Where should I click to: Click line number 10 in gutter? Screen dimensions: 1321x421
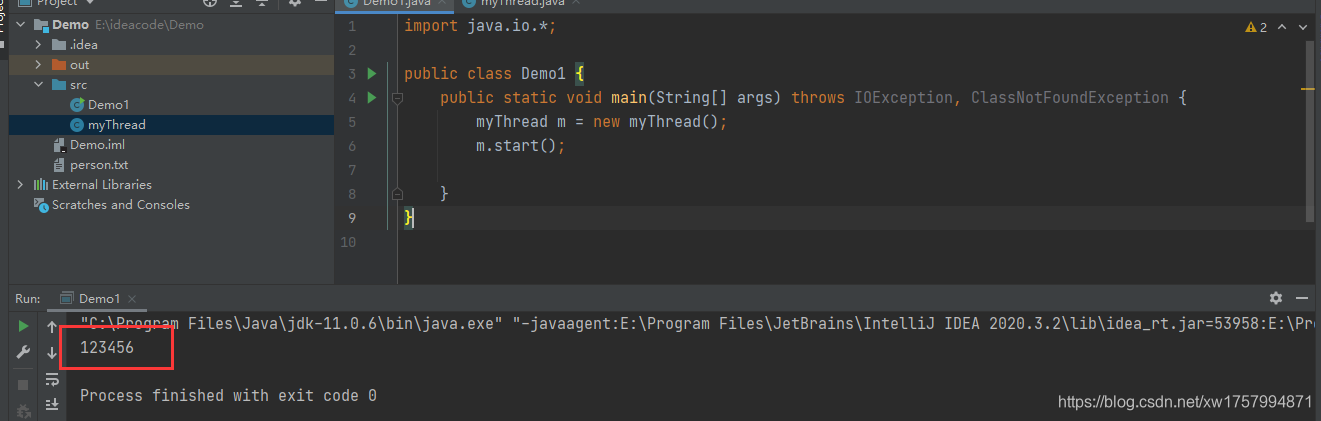click(x=348, y=242)
